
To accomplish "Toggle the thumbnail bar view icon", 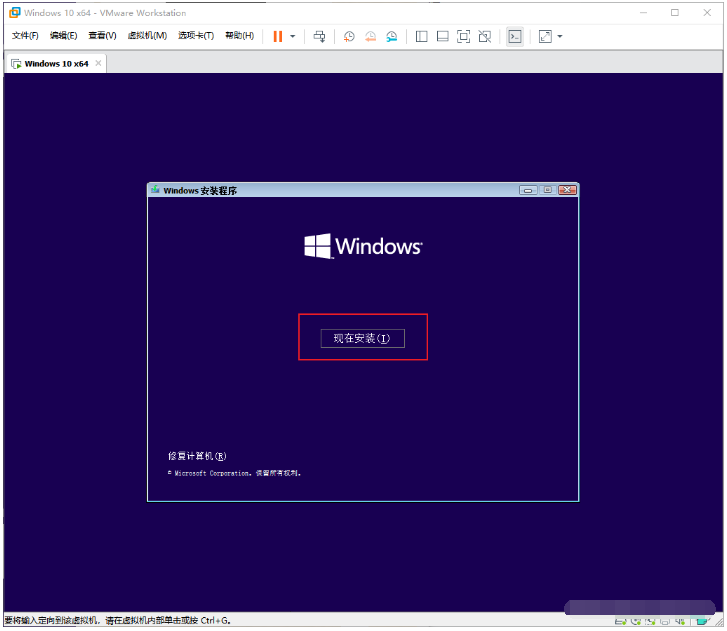I will coord(442,36).
